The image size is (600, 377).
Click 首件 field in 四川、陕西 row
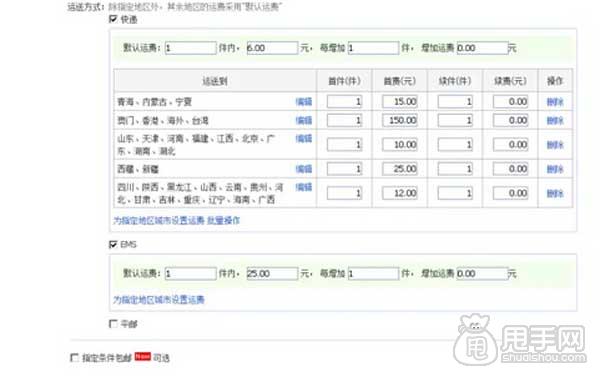point(344,193)
